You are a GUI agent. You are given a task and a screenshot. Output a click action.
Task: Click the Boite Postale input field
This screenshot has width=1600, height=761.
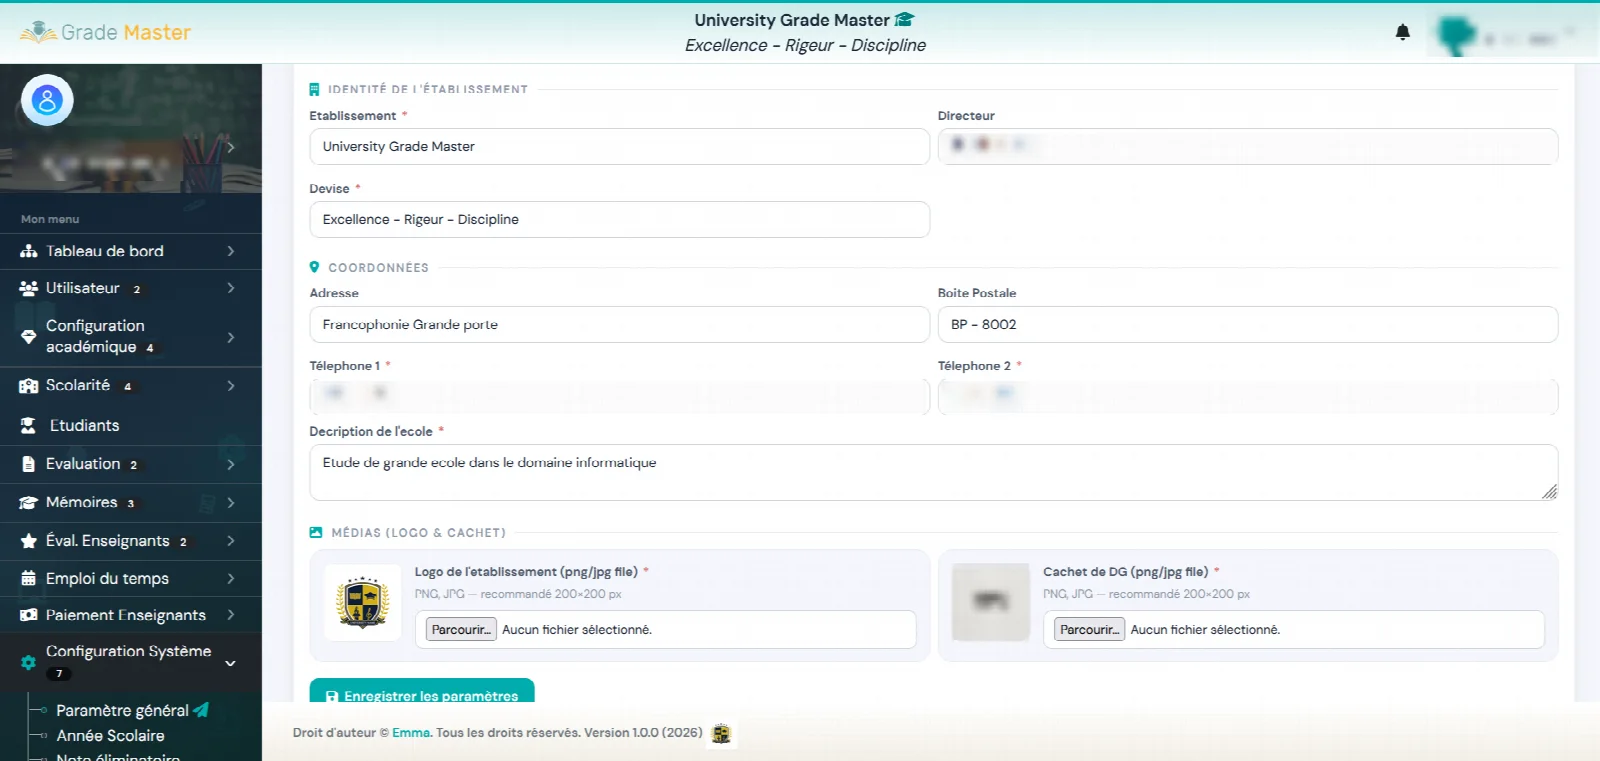click(1248, 325)
